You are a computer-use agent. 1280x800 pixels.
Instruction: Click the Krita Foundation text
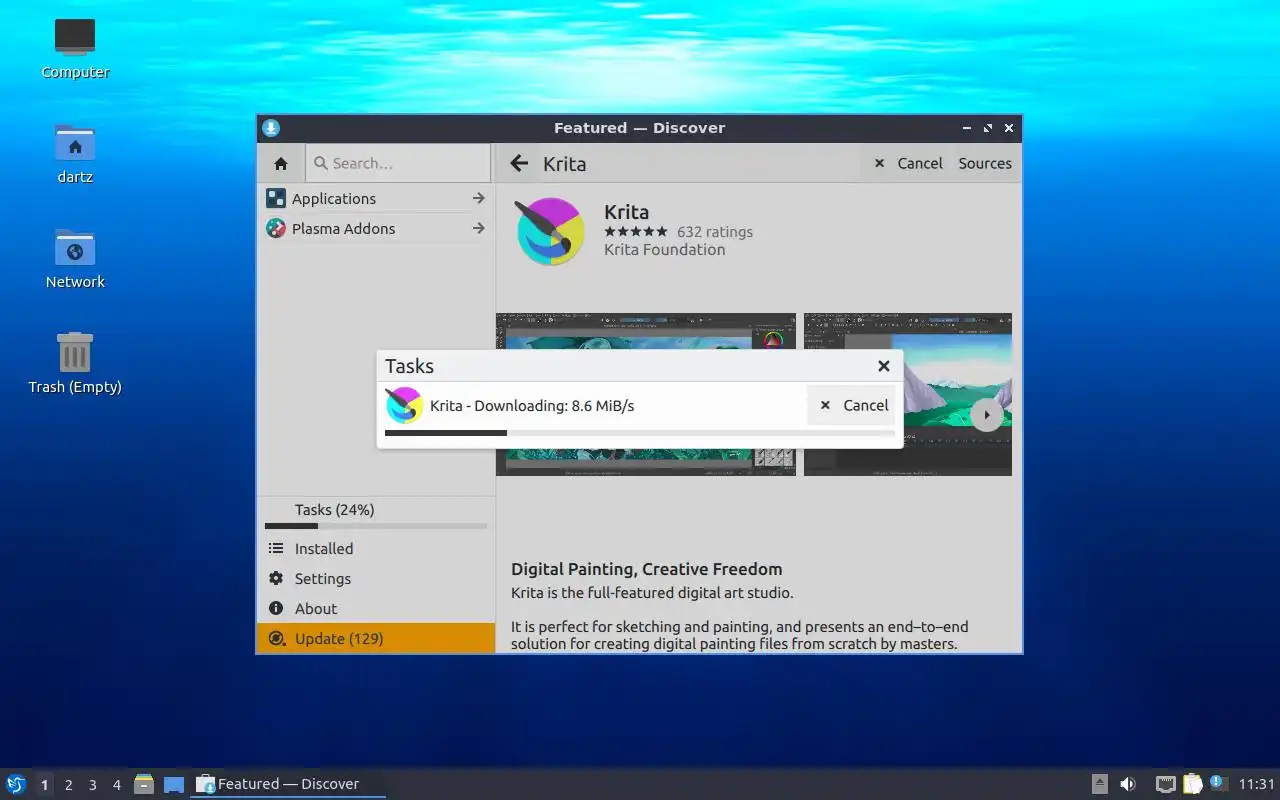click(x=664, y=250)
